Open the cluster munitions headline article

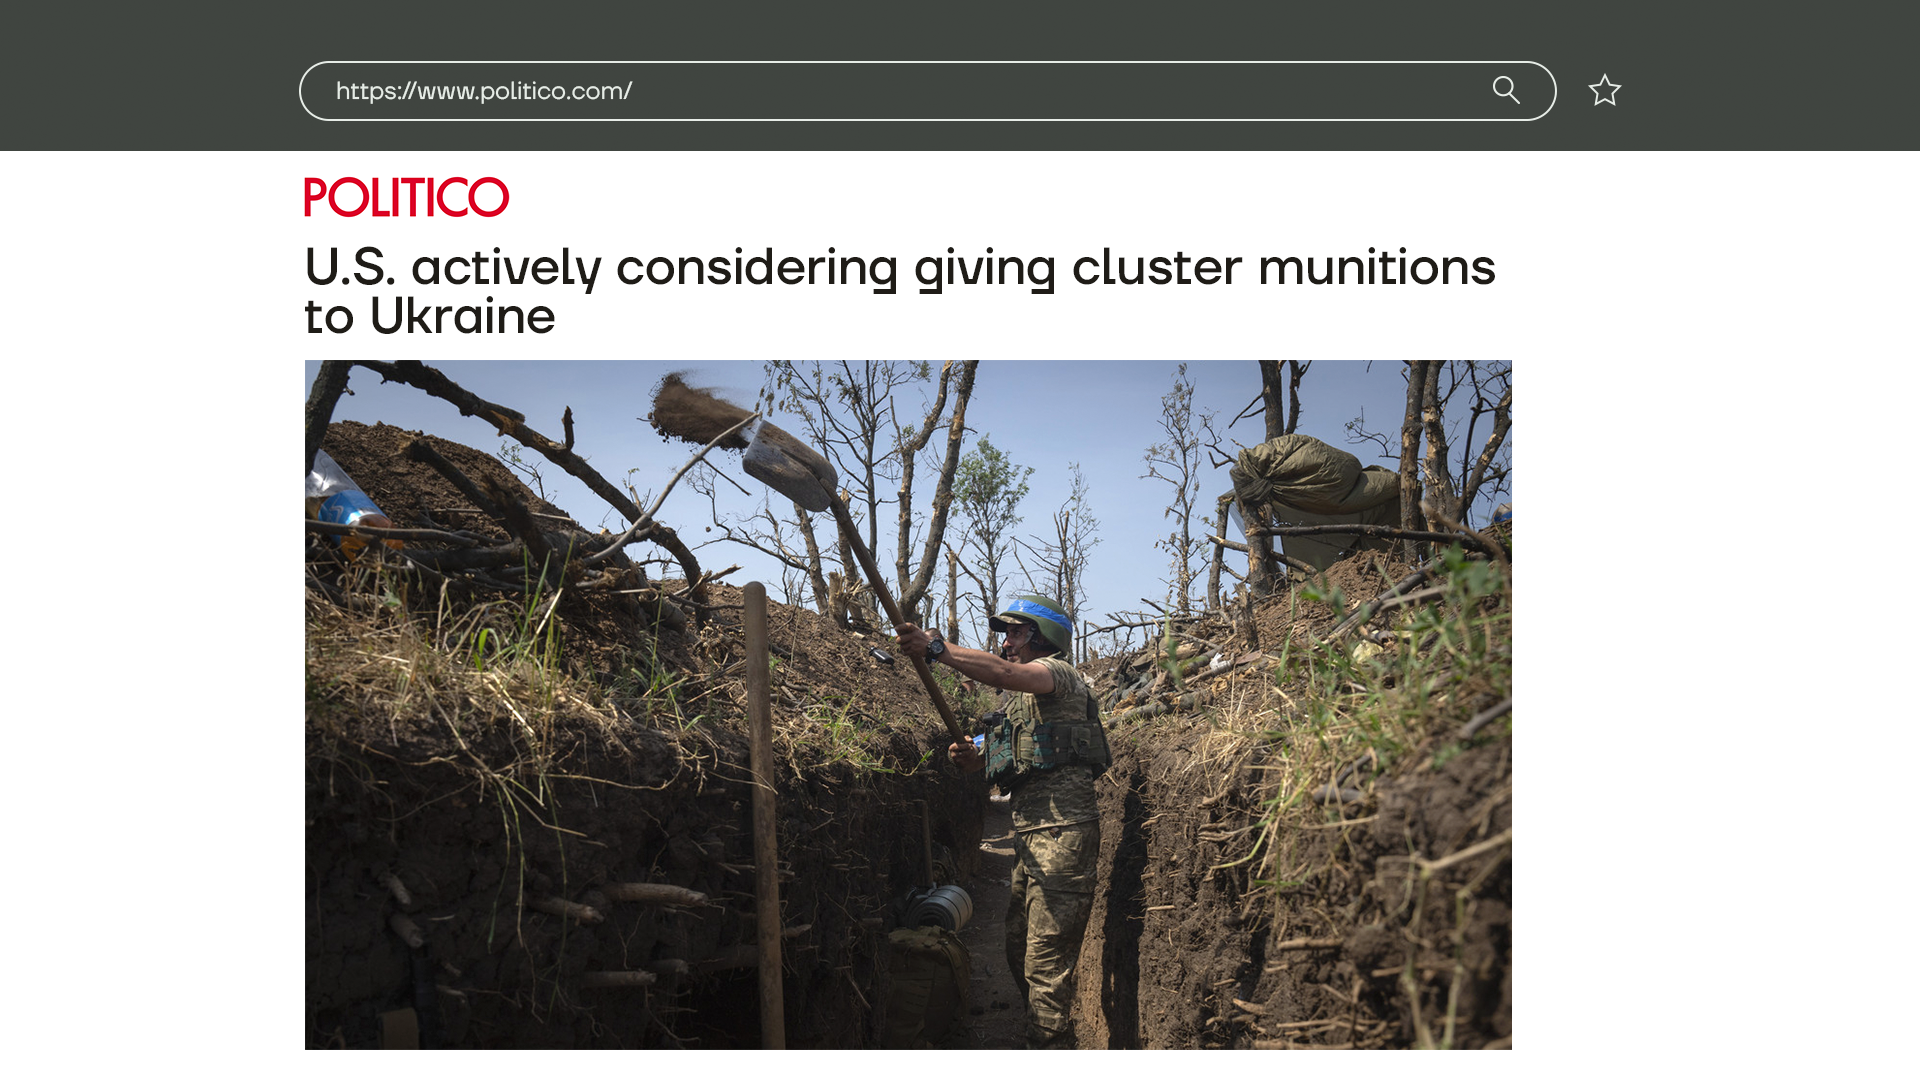[900, 291]
